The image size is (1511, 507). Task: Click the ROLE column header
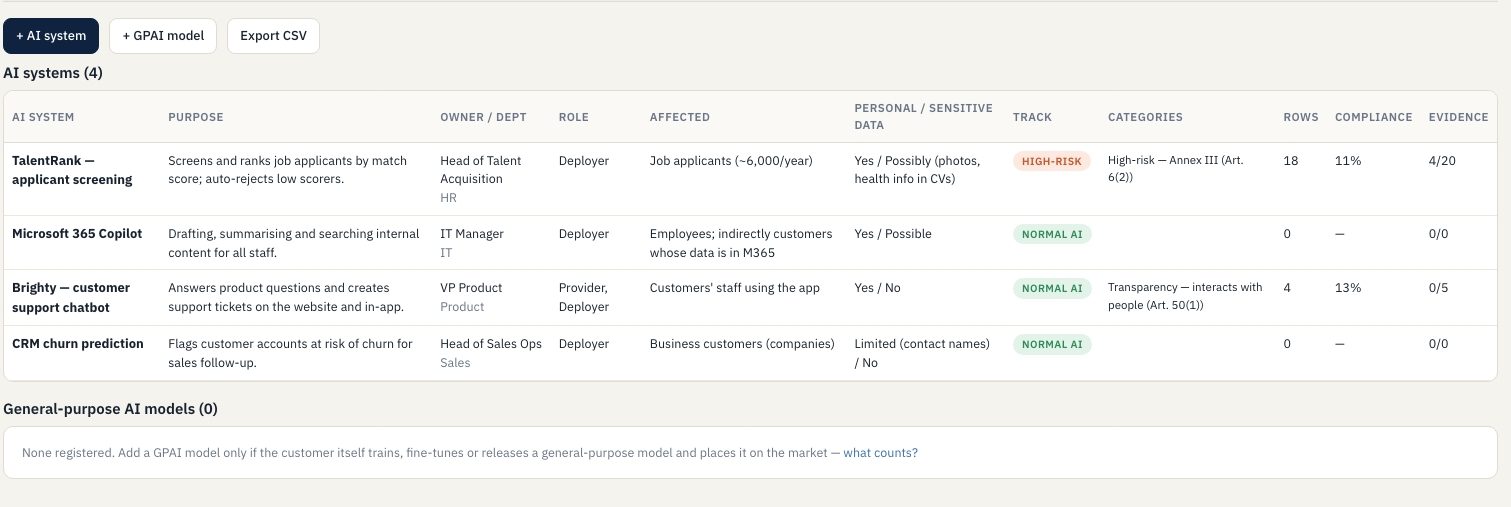[574, 117]
